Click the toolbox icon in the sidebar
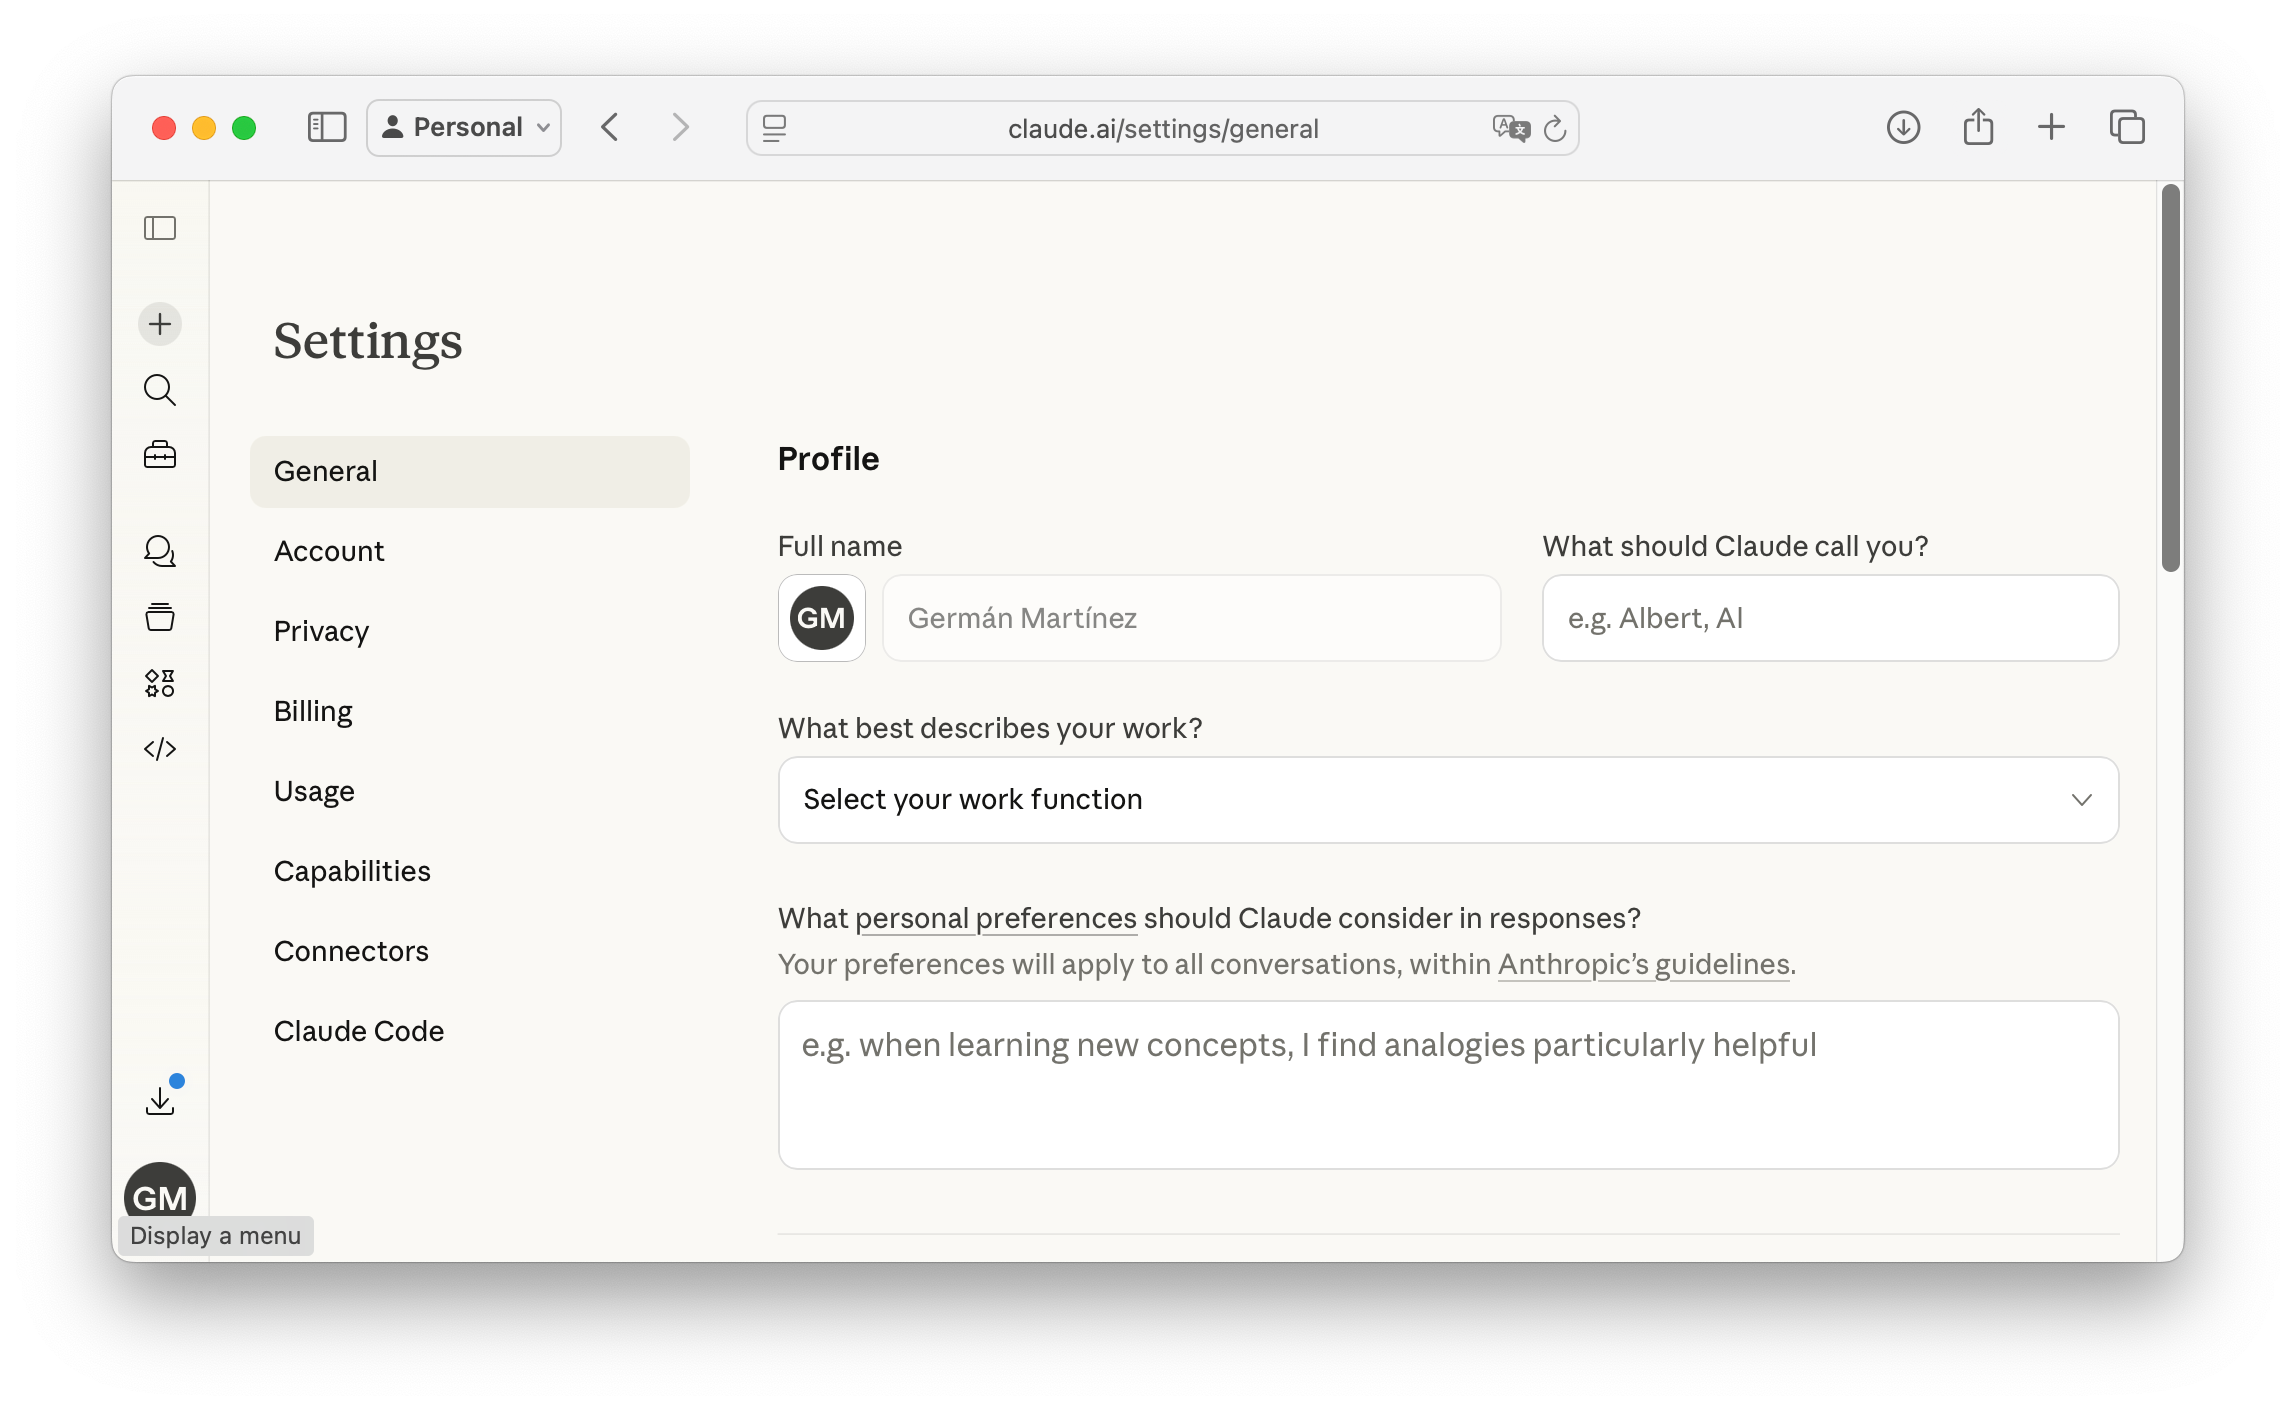The image size is (2296, 1410). click(x=160, y=456)
